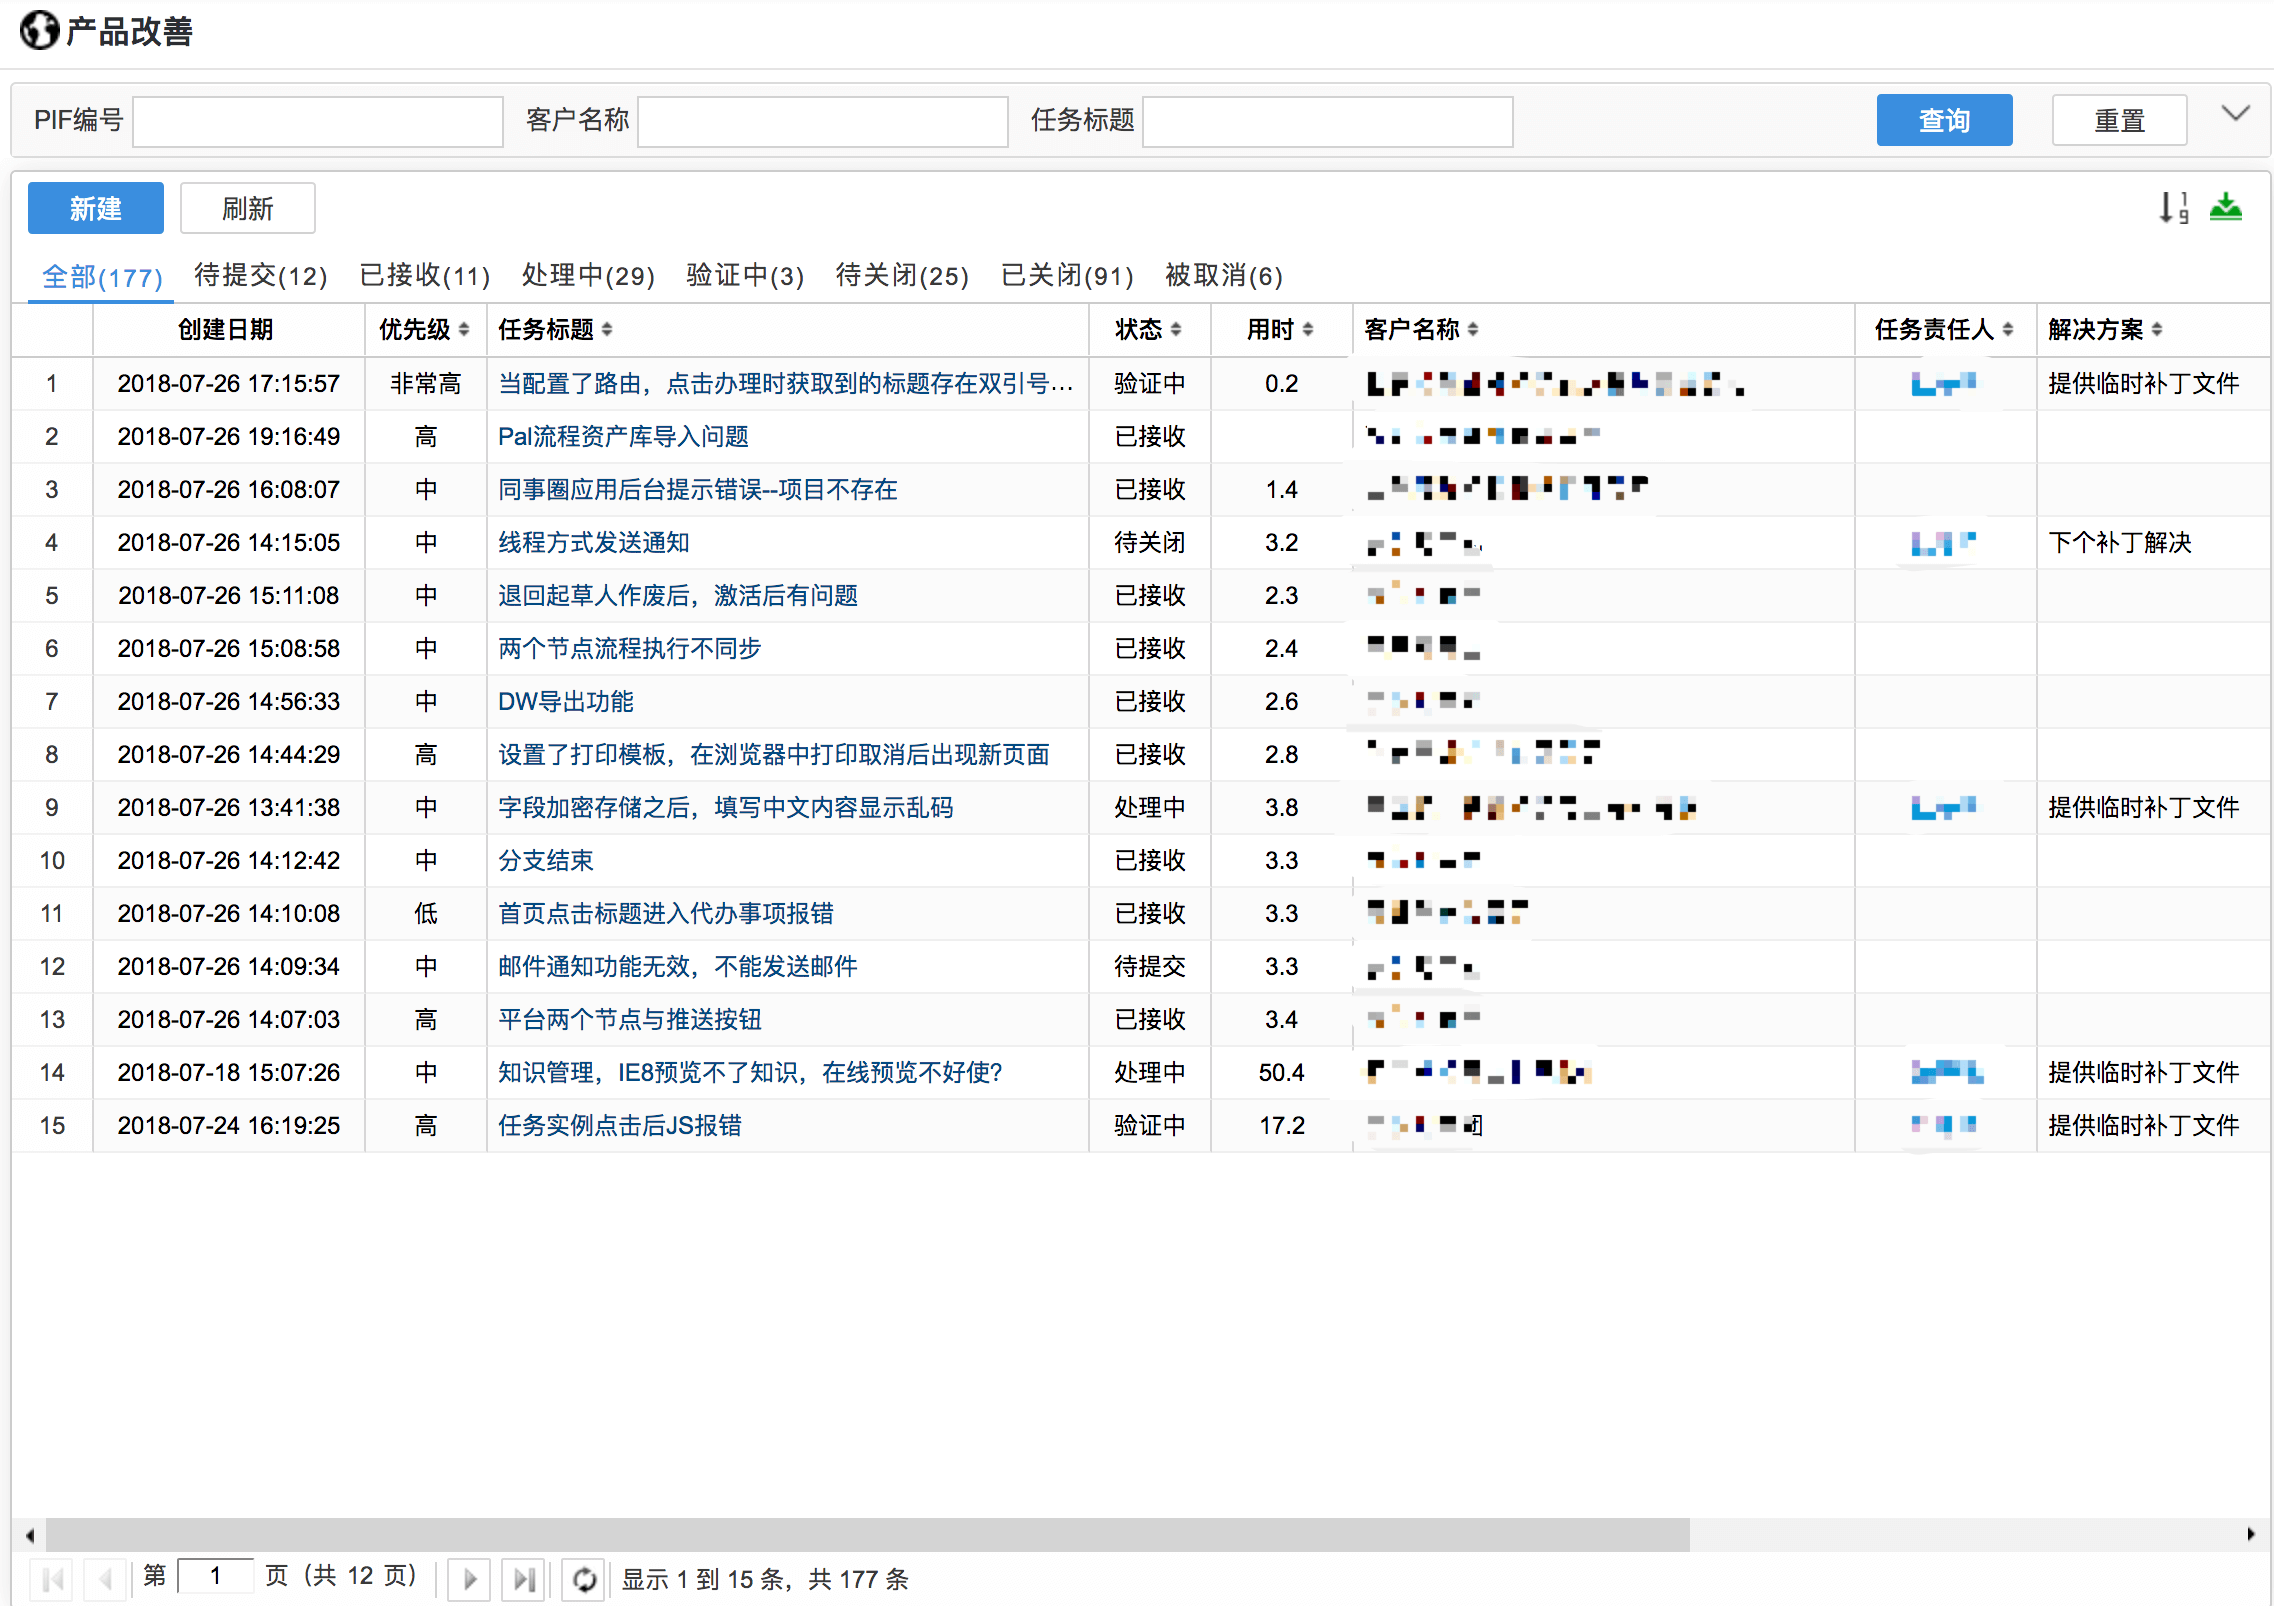Click the sort order icon in the toolbar
The height and width of the screenshot is (1606, 2274).
coord(2173,208)
